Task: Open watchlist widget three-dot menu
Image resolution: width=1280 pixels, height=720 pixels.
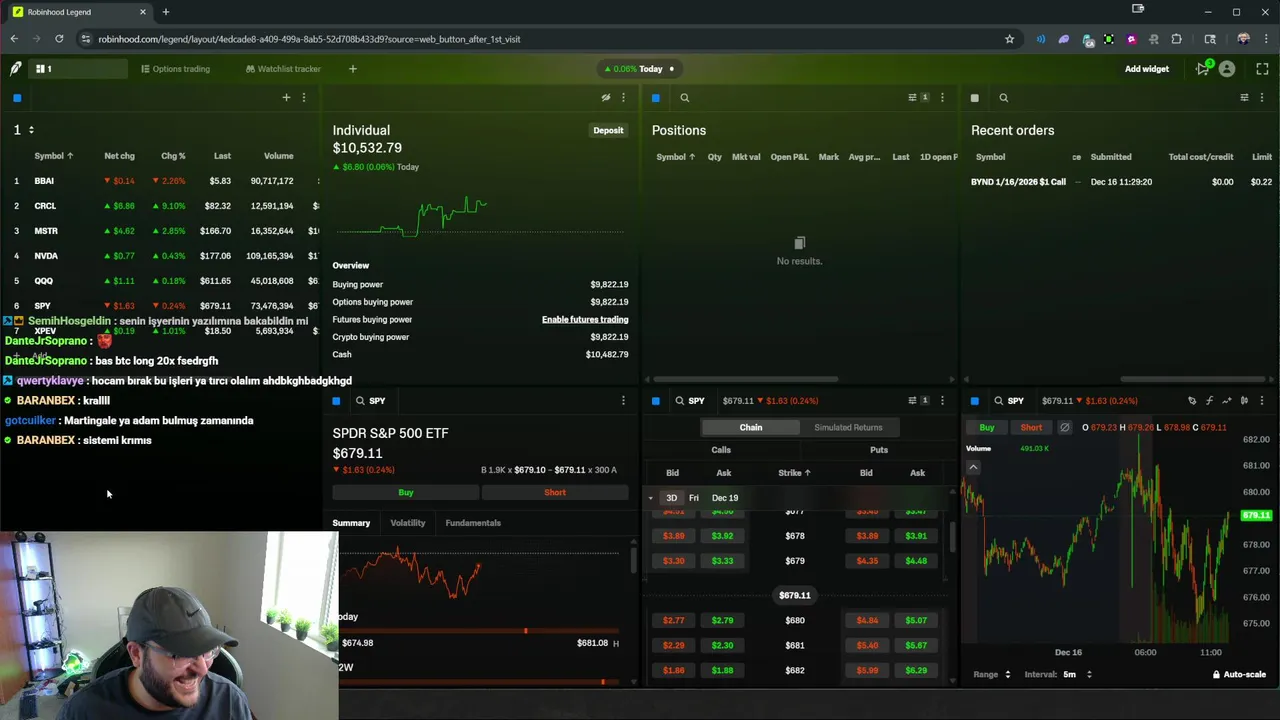Action: tap(304, 97)
